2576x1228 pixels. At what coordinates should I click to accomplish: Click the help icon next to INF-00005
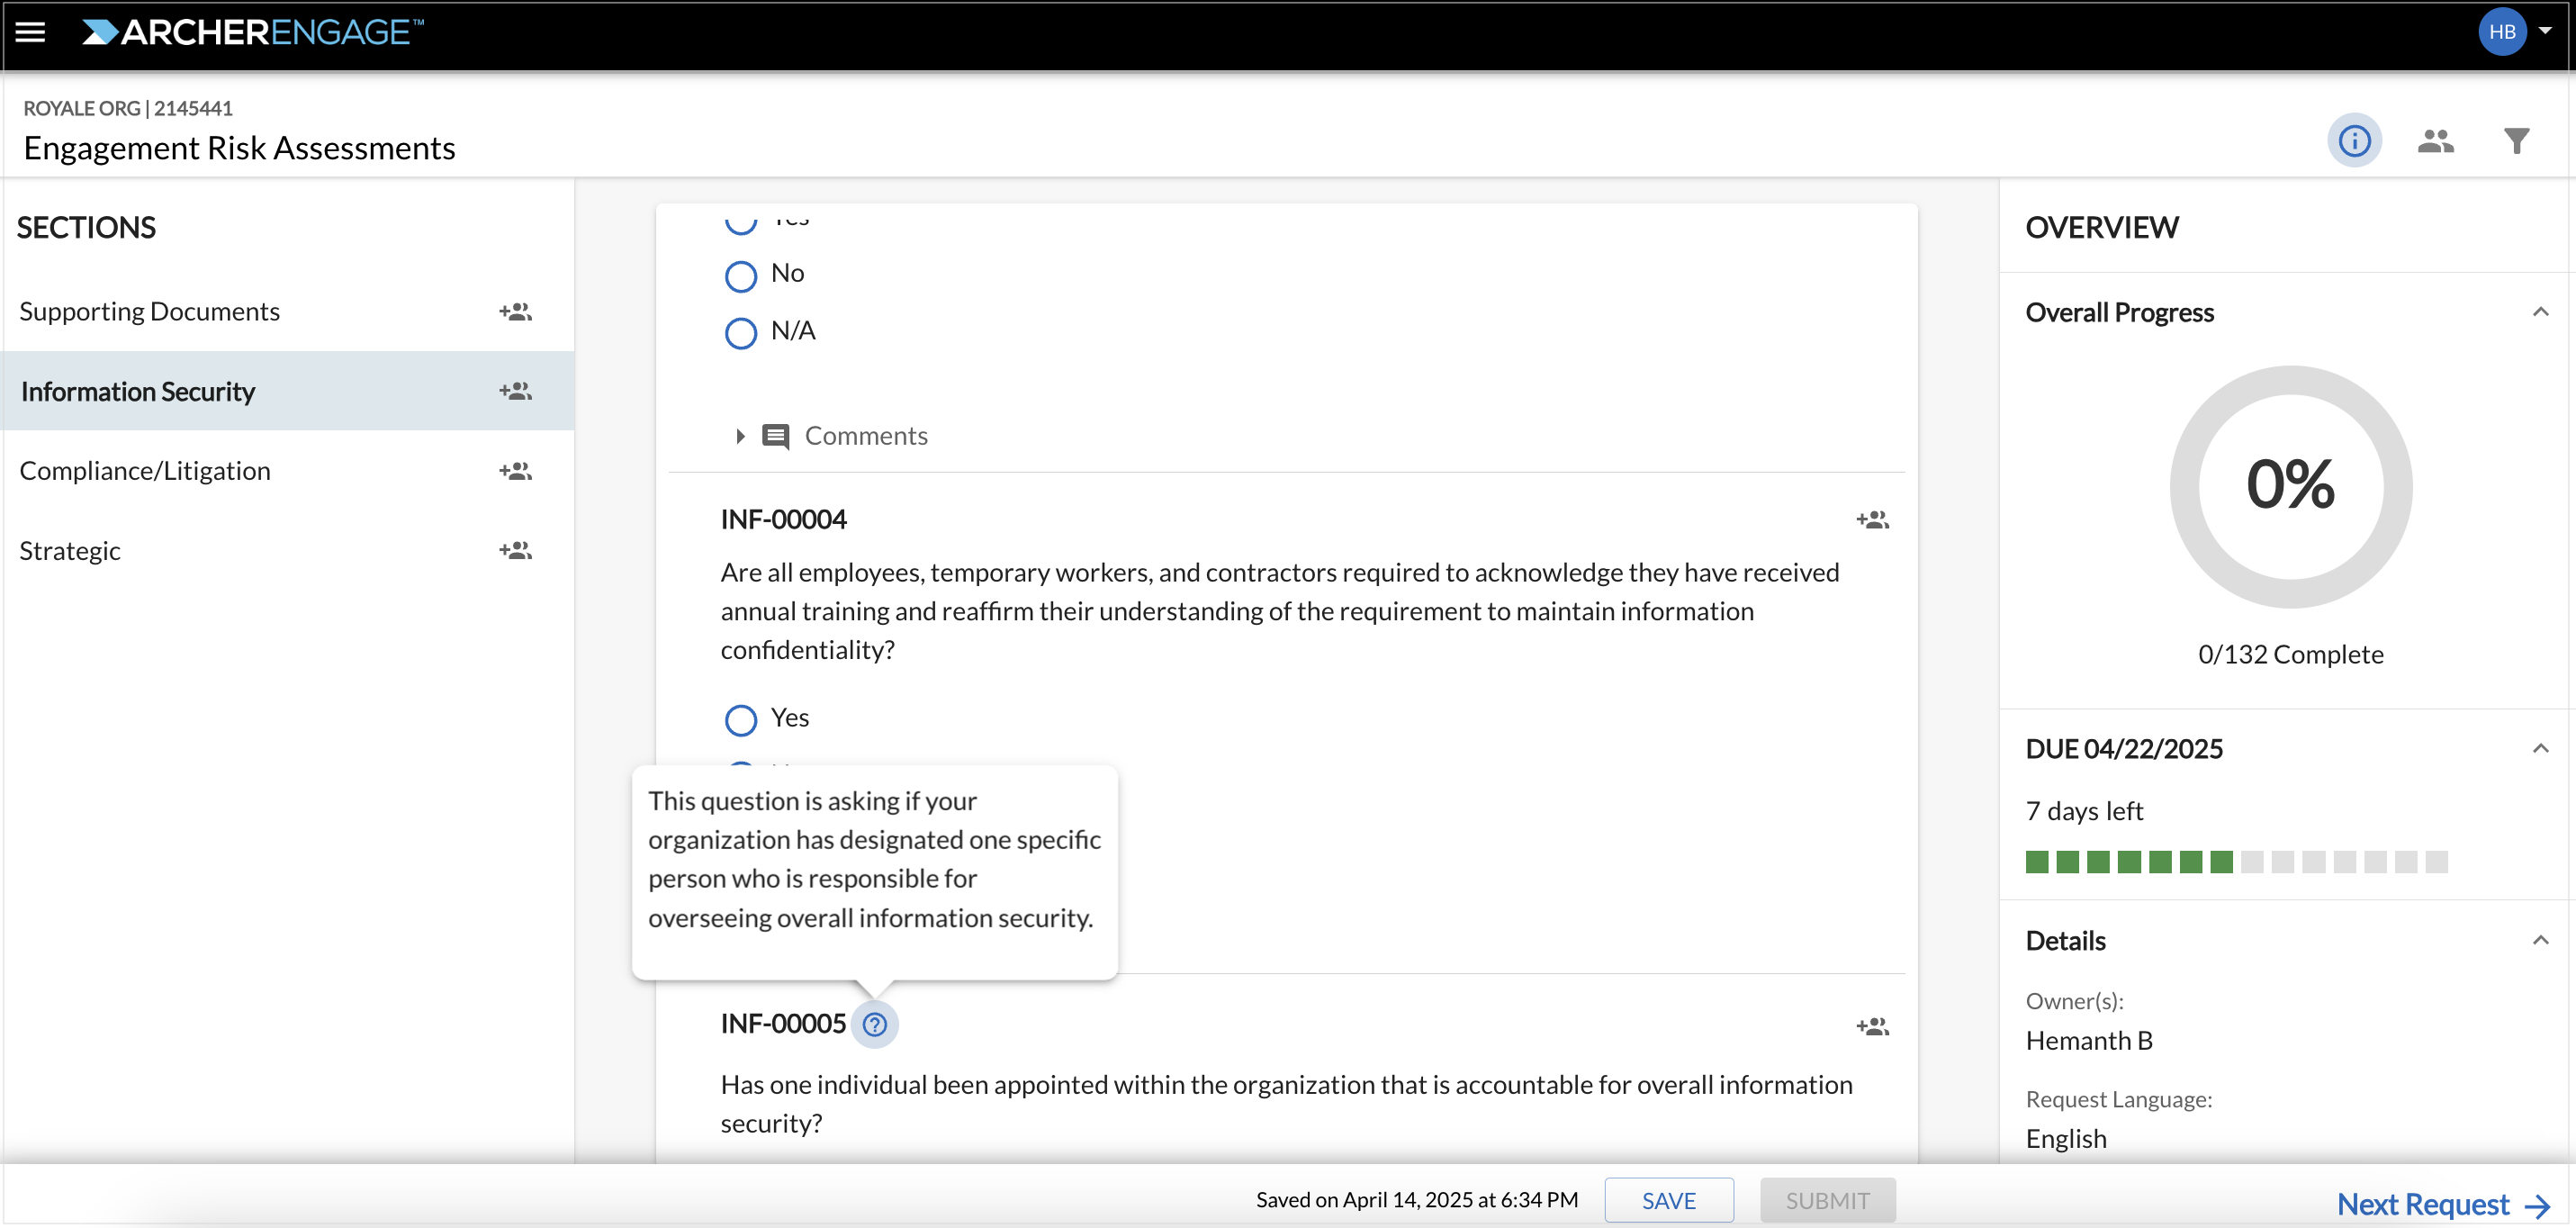coord(876,1024)
